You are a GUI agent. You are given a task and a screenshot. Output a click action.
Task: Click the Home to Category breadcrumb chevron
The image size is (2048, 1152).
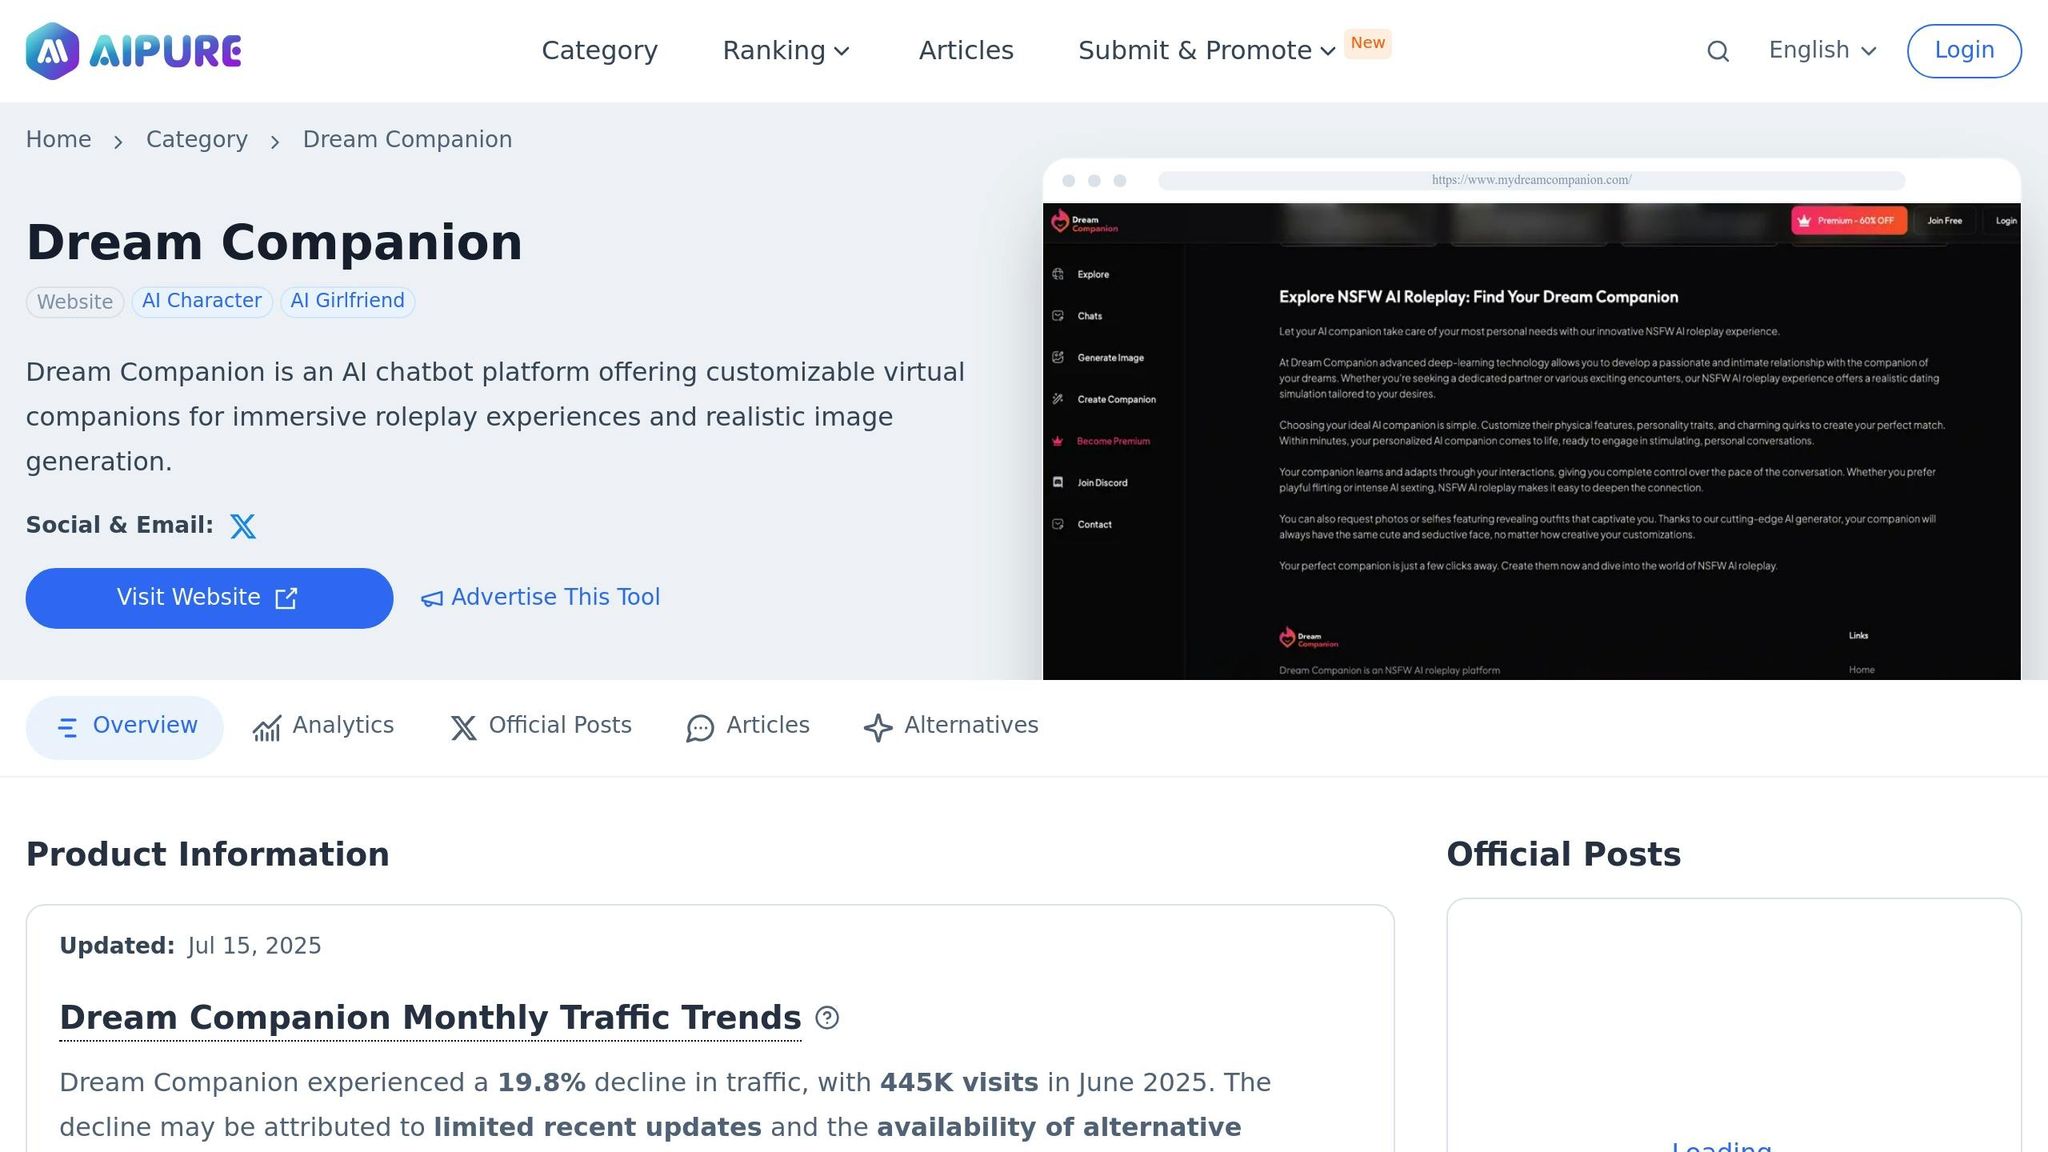(x=118, y=142)
